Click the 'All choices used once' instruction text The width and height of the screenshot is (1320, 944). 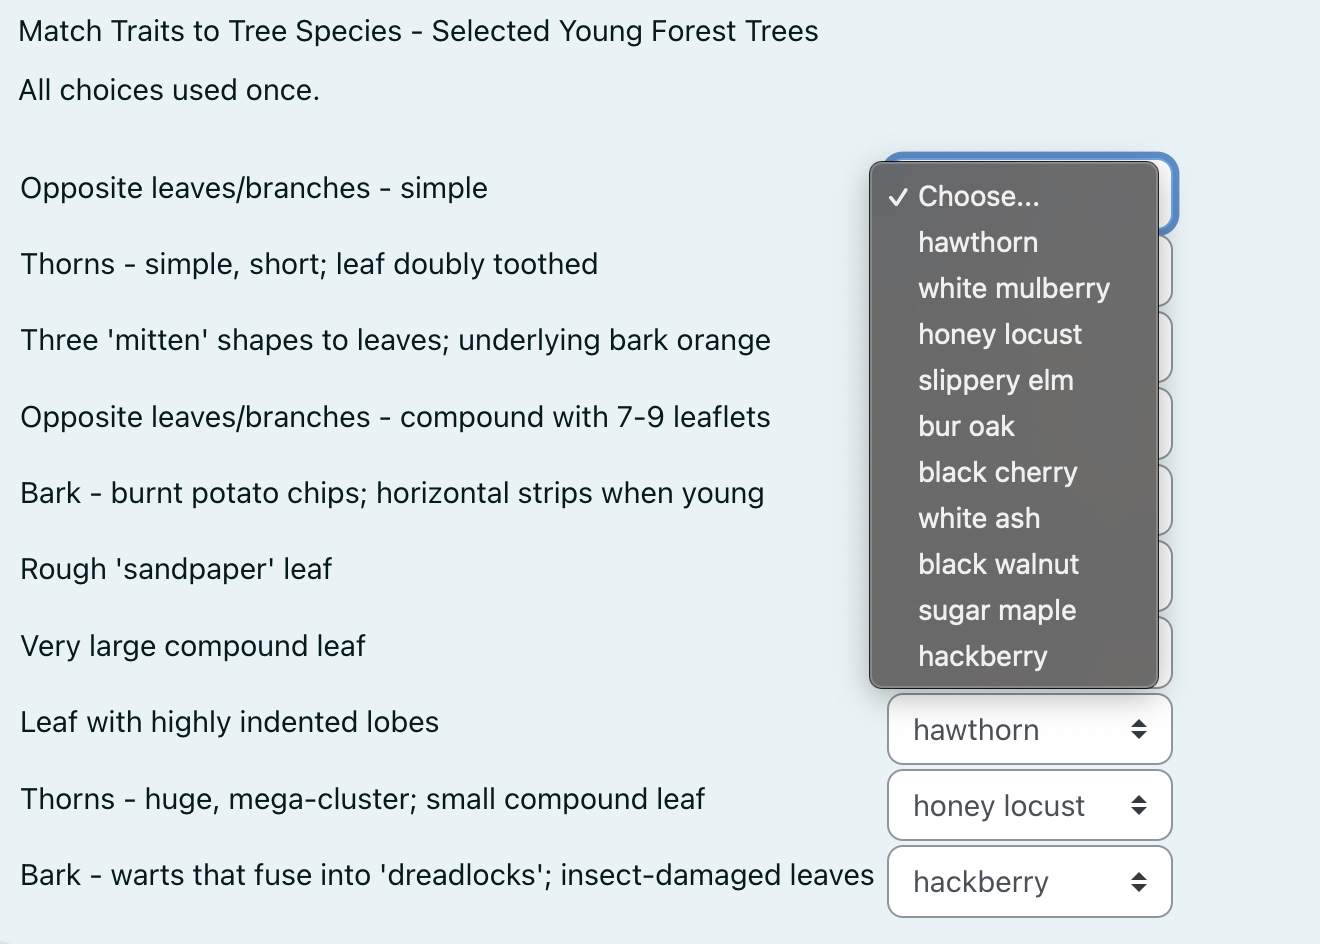(x=169, y=90)
